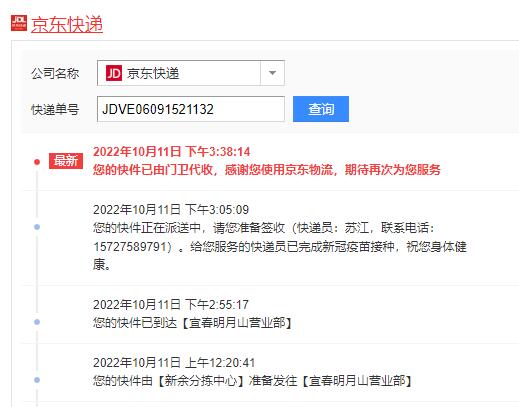Click the 公司名称 label
Screen dimensions: 519x407
pos(55,73)
